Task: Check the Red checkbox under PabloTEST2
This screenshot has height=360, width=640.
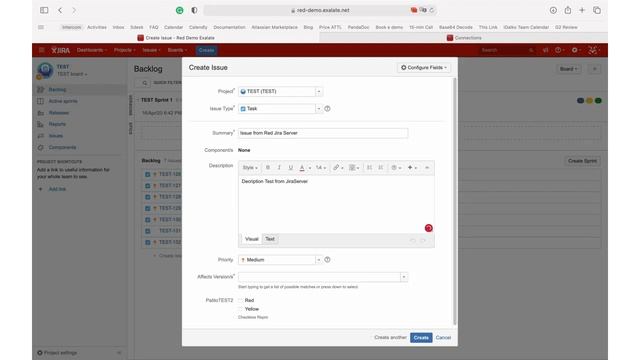Action: 240,300
